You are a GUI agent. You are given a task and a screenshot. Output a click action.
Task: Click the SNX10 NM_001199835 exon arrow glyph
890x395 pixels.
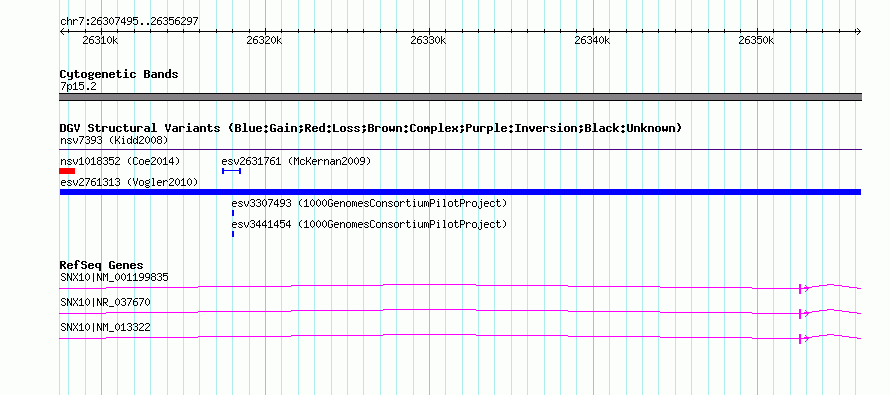point(803,288)
